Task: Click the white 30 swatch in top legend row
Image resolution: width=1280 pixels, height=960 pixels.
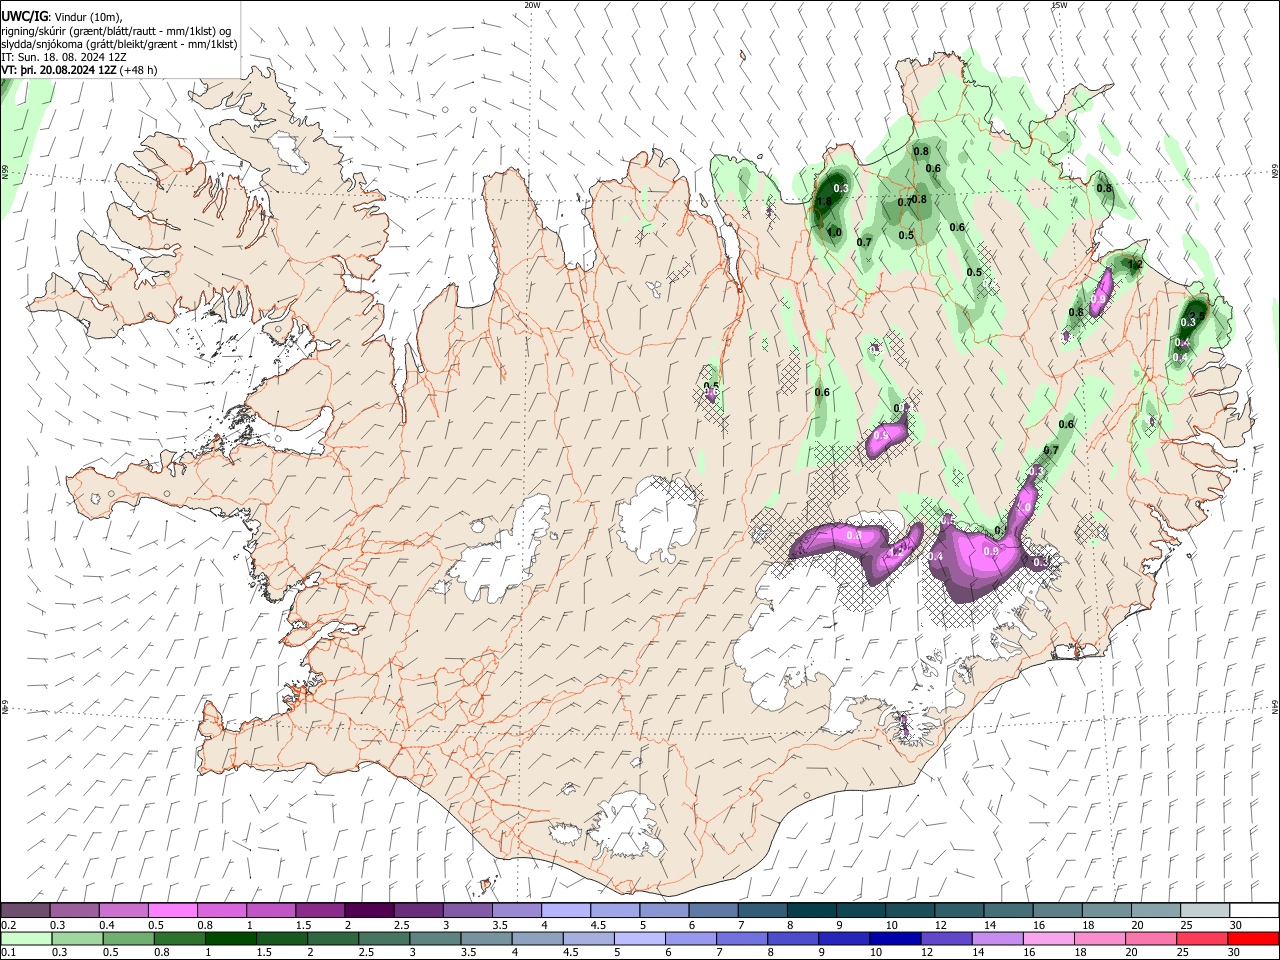Action: click(x=1252, y=911)
